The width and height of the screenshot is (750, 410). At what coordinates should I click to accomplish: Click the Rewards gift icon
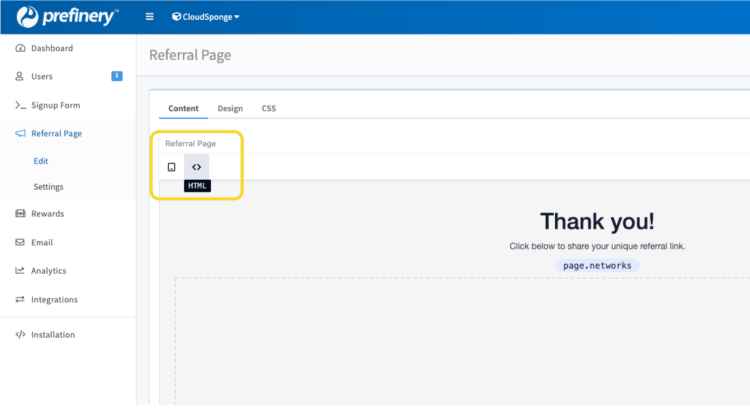(20, 213)
